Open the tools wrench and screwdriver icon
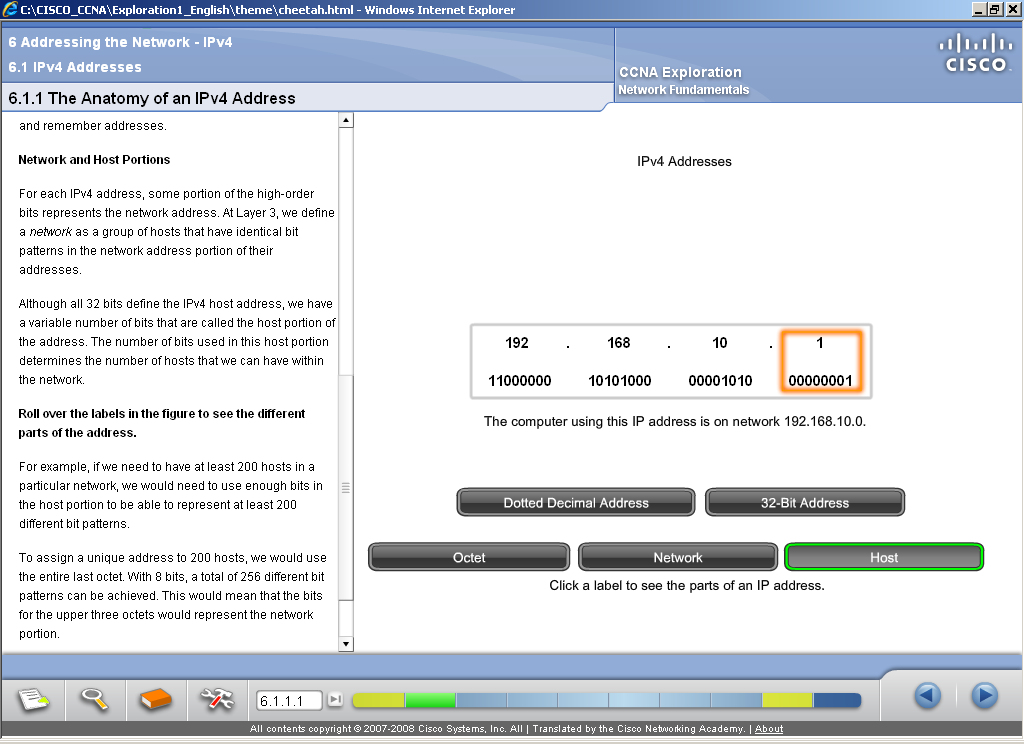Image resolution: width=1024 pixels, height=744 pixels. pyautogui.click(x=217, y=700)
